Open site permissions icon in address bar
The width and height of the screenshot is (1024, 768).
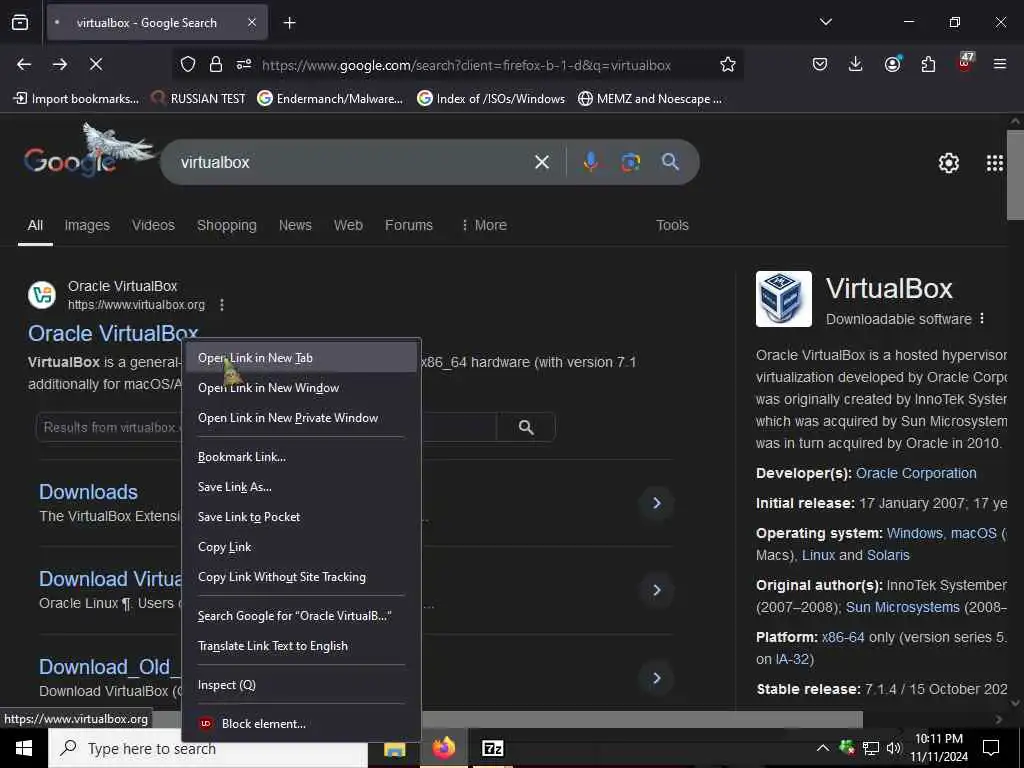click(244, 65)
